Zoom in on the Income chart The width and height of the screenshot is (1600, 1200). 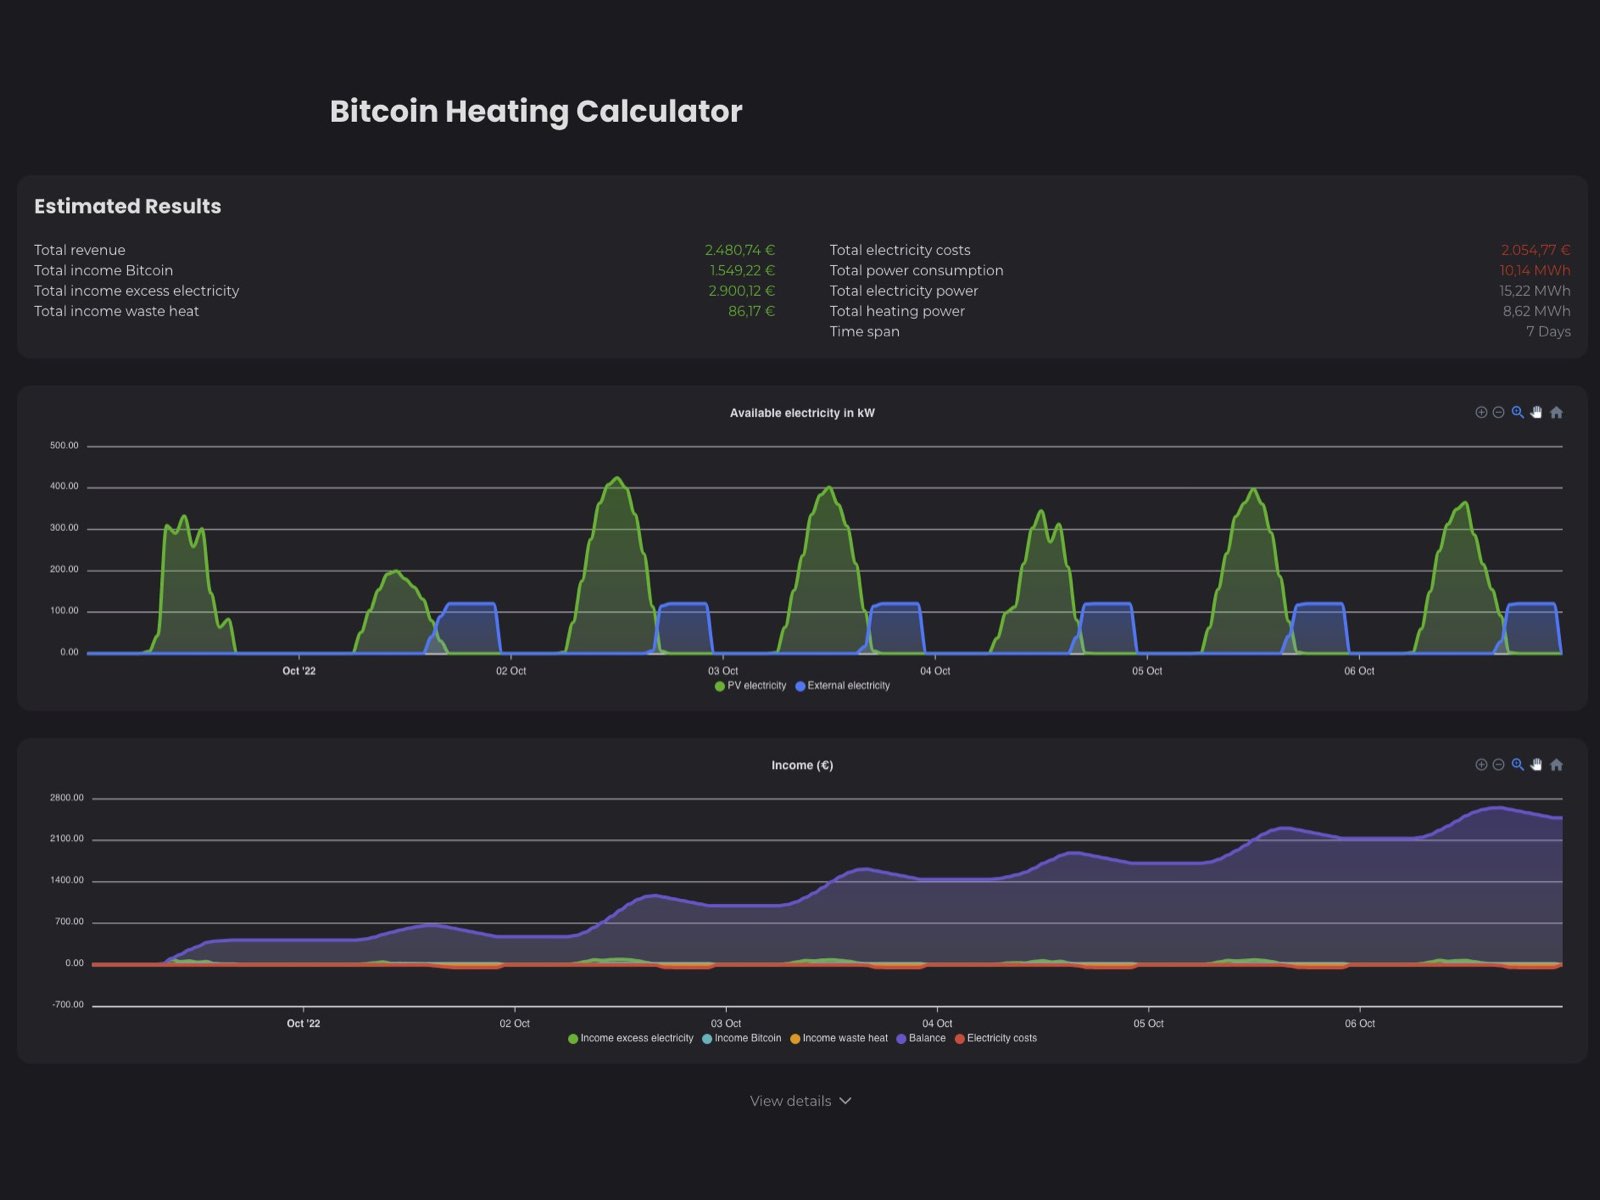coord(1481,764)
